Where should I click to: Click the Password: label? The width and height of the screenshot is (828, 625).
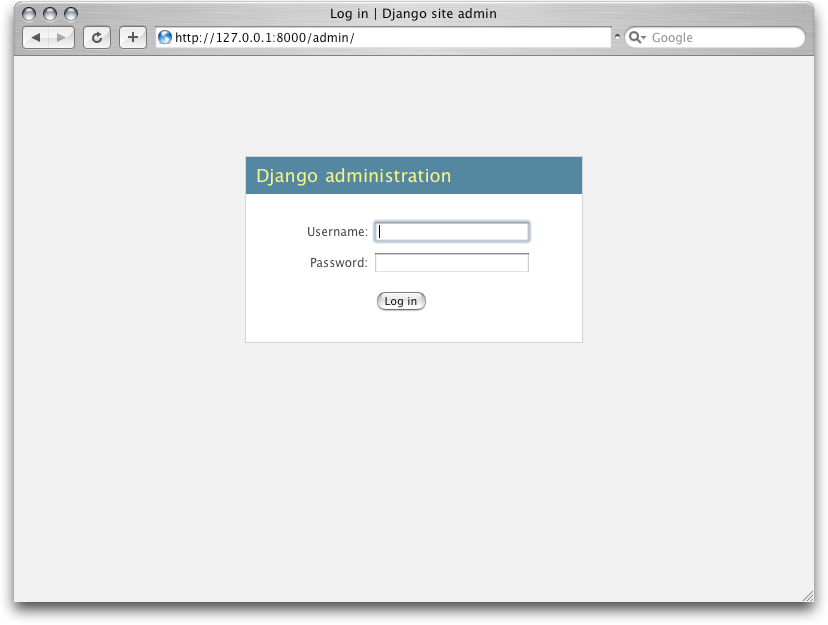tap(338, 262)
